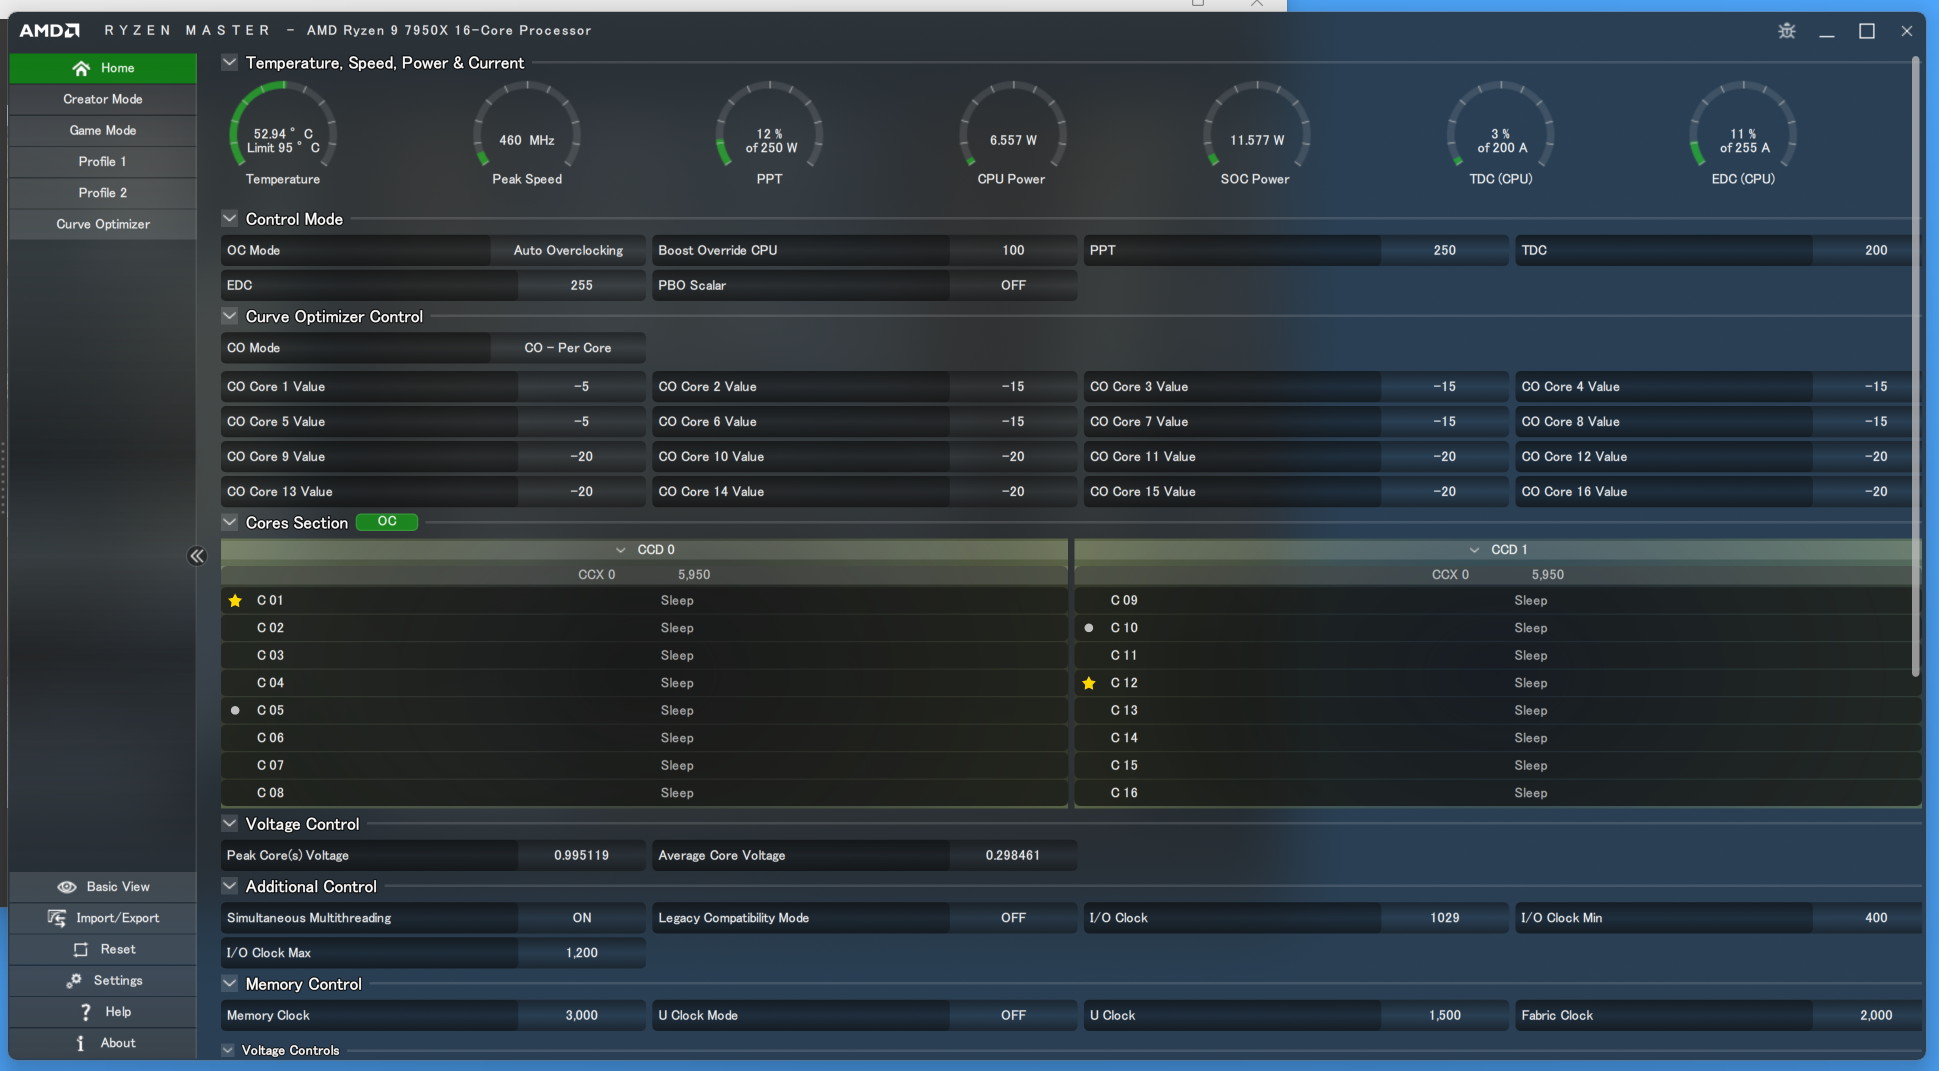Screen dimensions: 1939x1071
Task: Toggle the green OC badge in Cores Section
Action: click(x=387, y=522)
